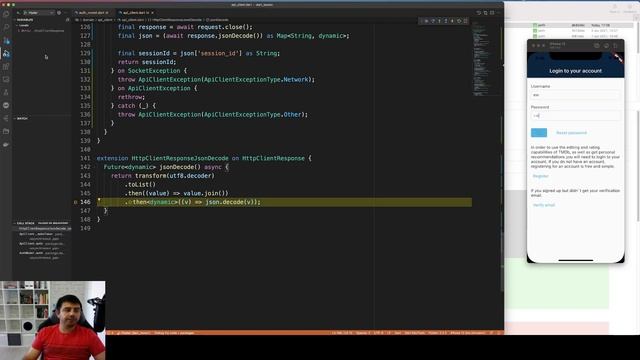The image size is (640, 360).
Task: Click the Register link in the Simulator
Action: tap(540, 176)
